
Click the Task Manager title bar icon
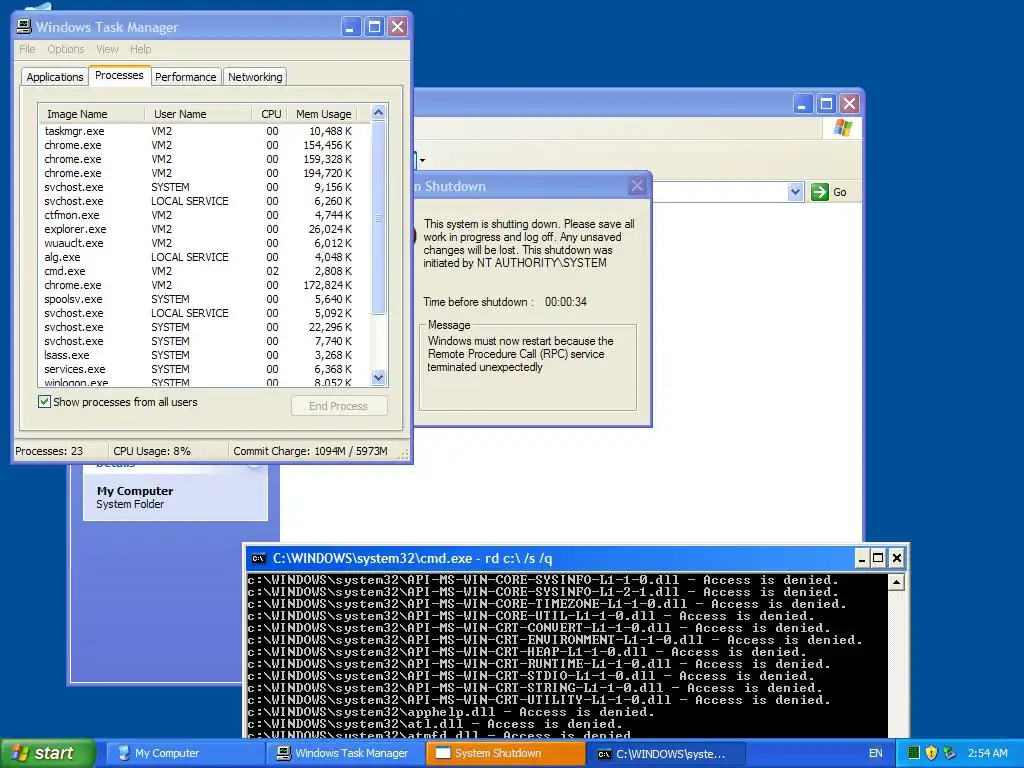[x=24, y=27]
